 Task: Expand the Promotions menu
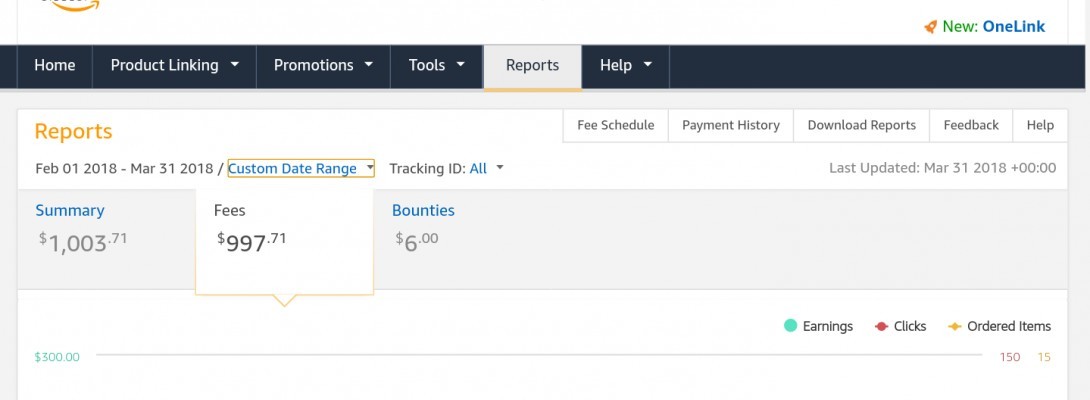point(323,65)
